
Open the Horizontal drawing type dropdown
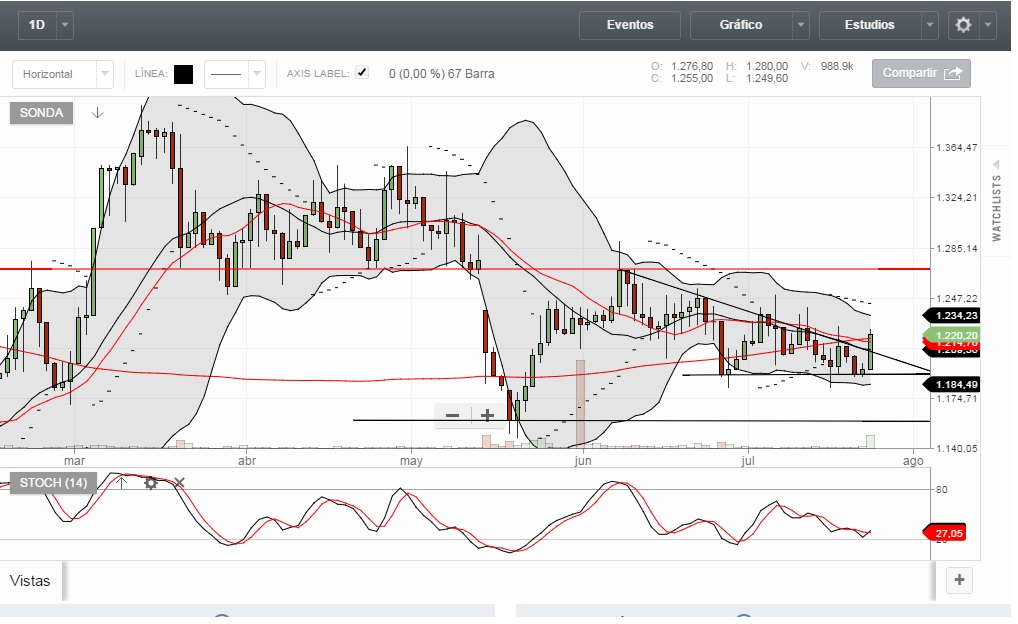coord(105,74)
